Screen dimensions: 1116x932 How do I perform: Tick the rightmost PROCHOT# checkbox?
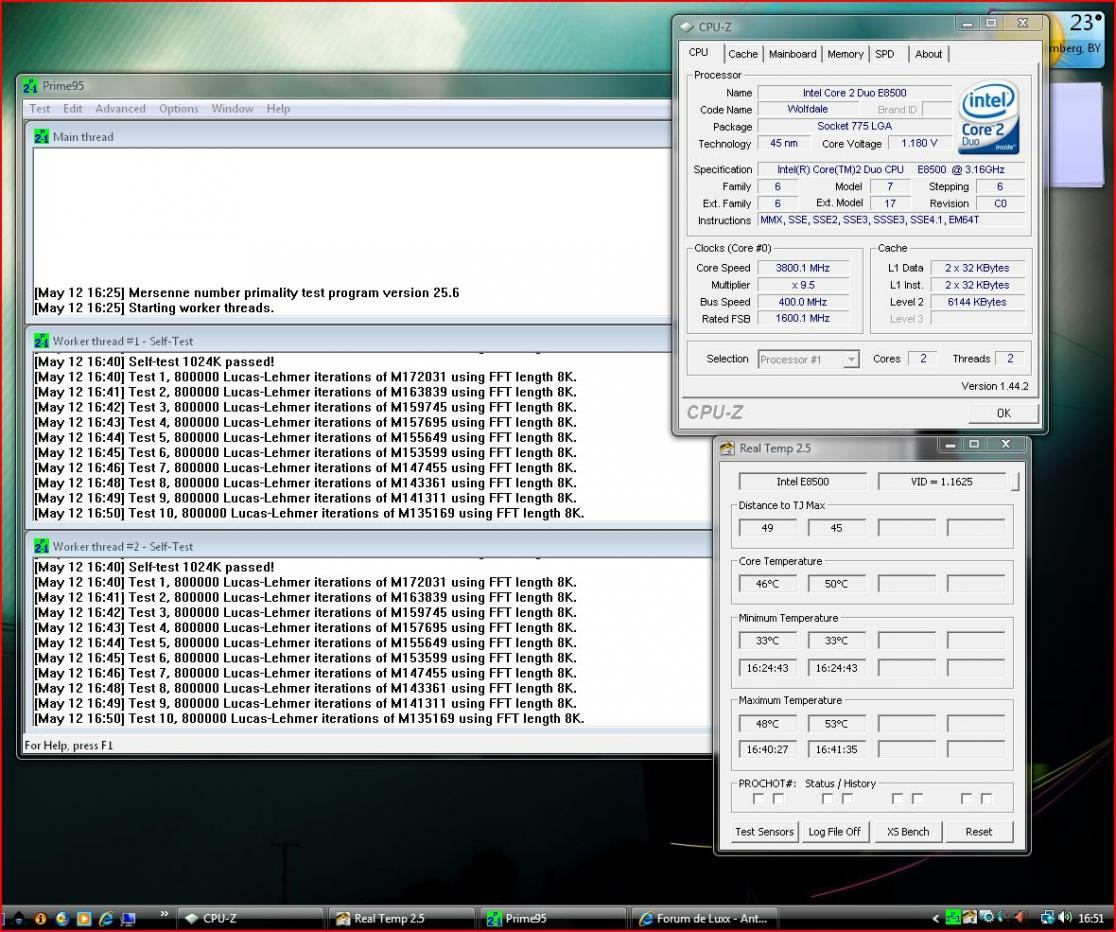coord(986,799)
